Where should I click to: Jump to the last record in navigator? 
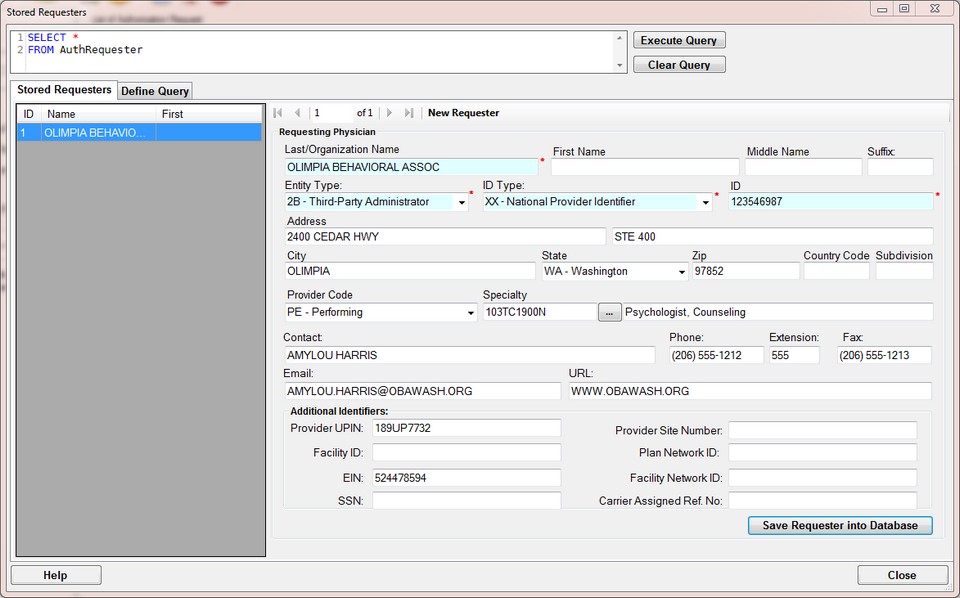coord(409,113)
